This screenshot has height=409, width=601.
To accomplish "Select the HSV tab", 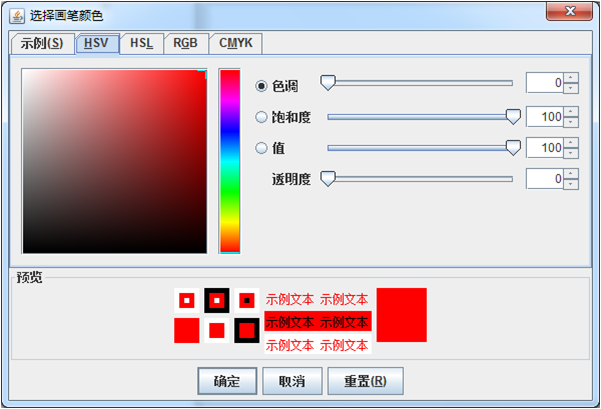I will pyautogui.click(x=98, y=43).
